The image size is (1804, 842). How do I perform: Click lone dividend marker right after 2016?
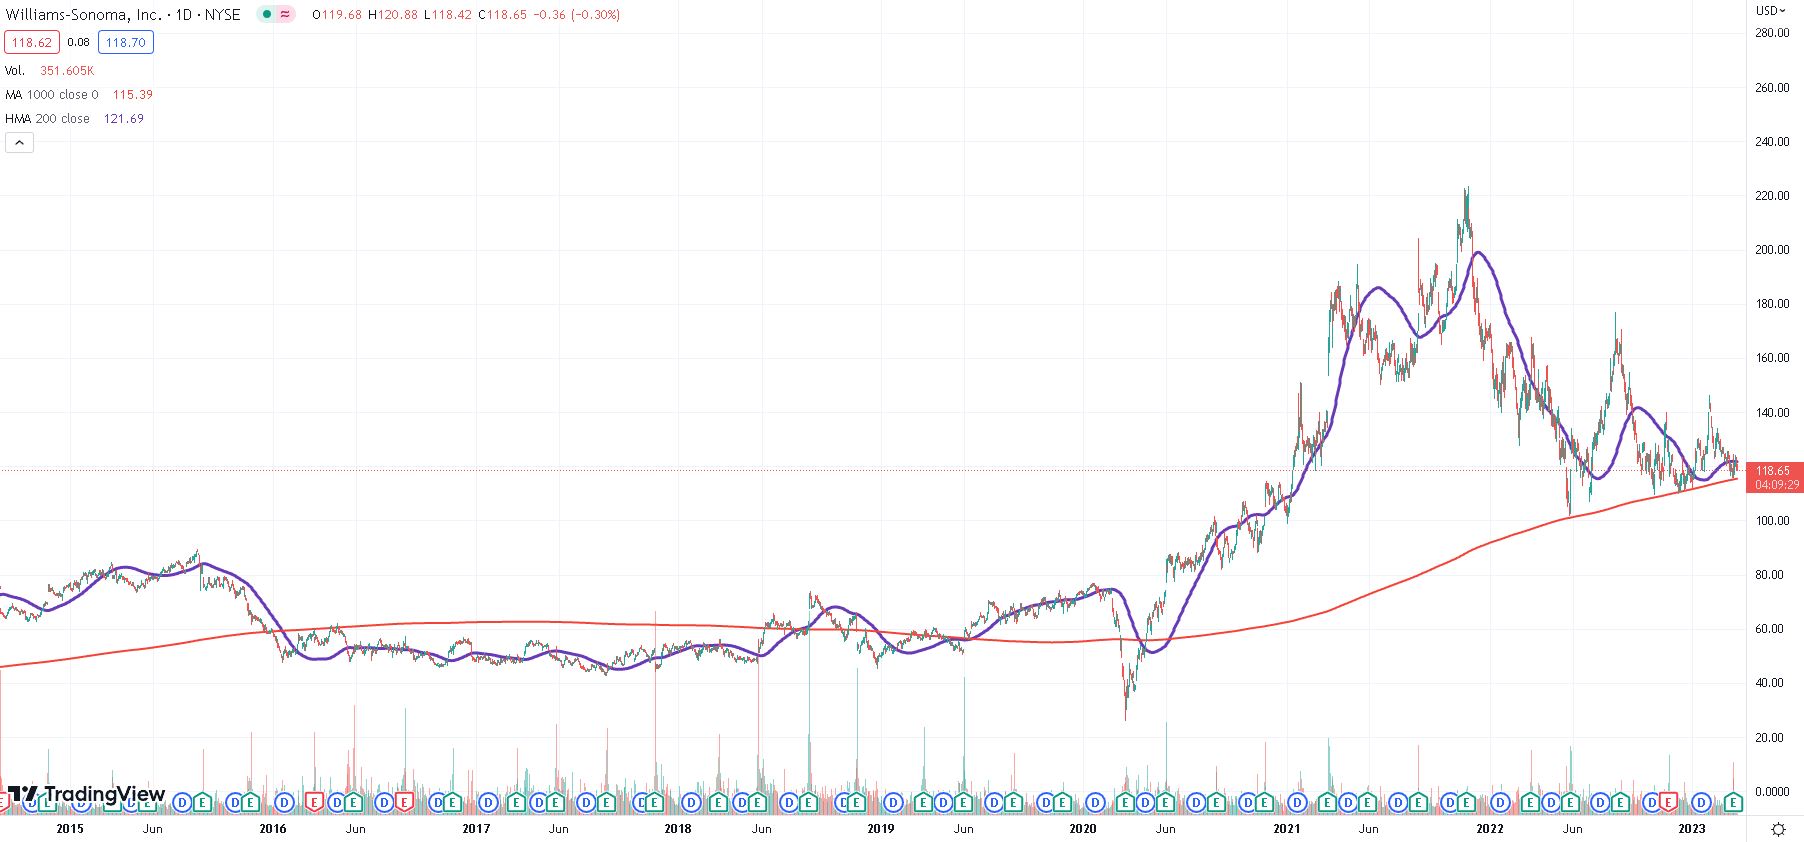click(x=285, y=802)
